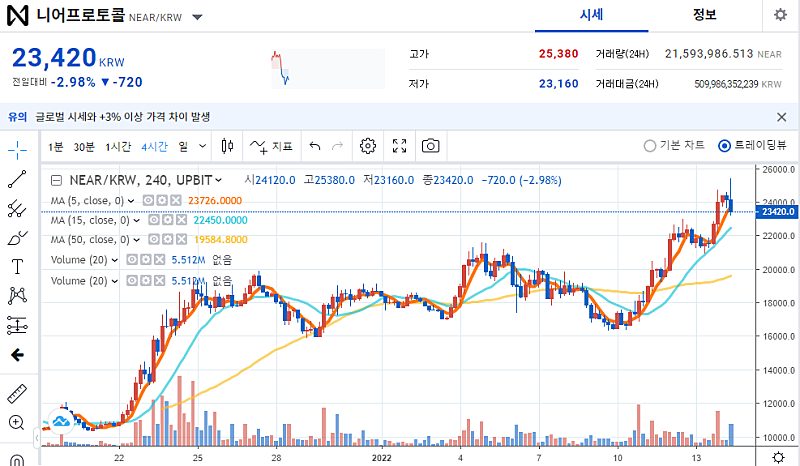Expand the second Volume (20) chevron
800x466 pixels.
pyautogui.click(x=115, y=281)
